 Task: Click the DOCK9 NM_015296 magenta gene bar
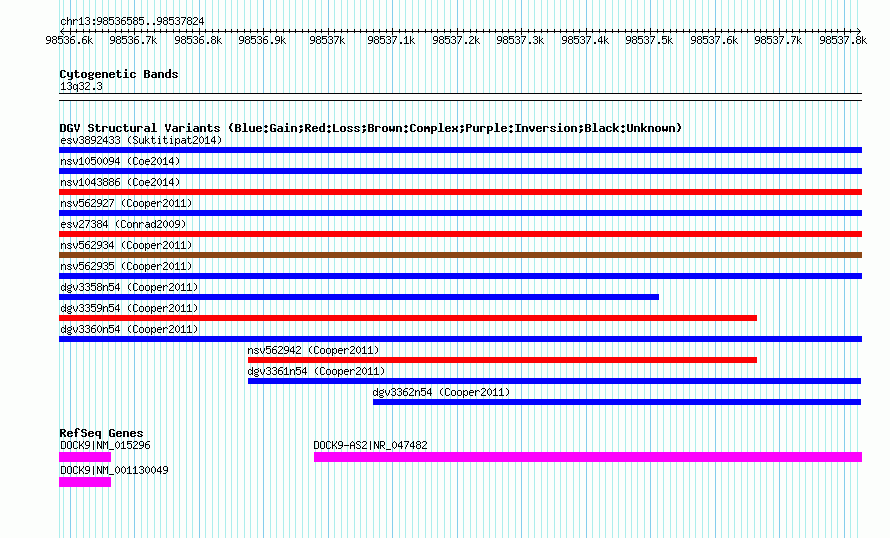85,457
